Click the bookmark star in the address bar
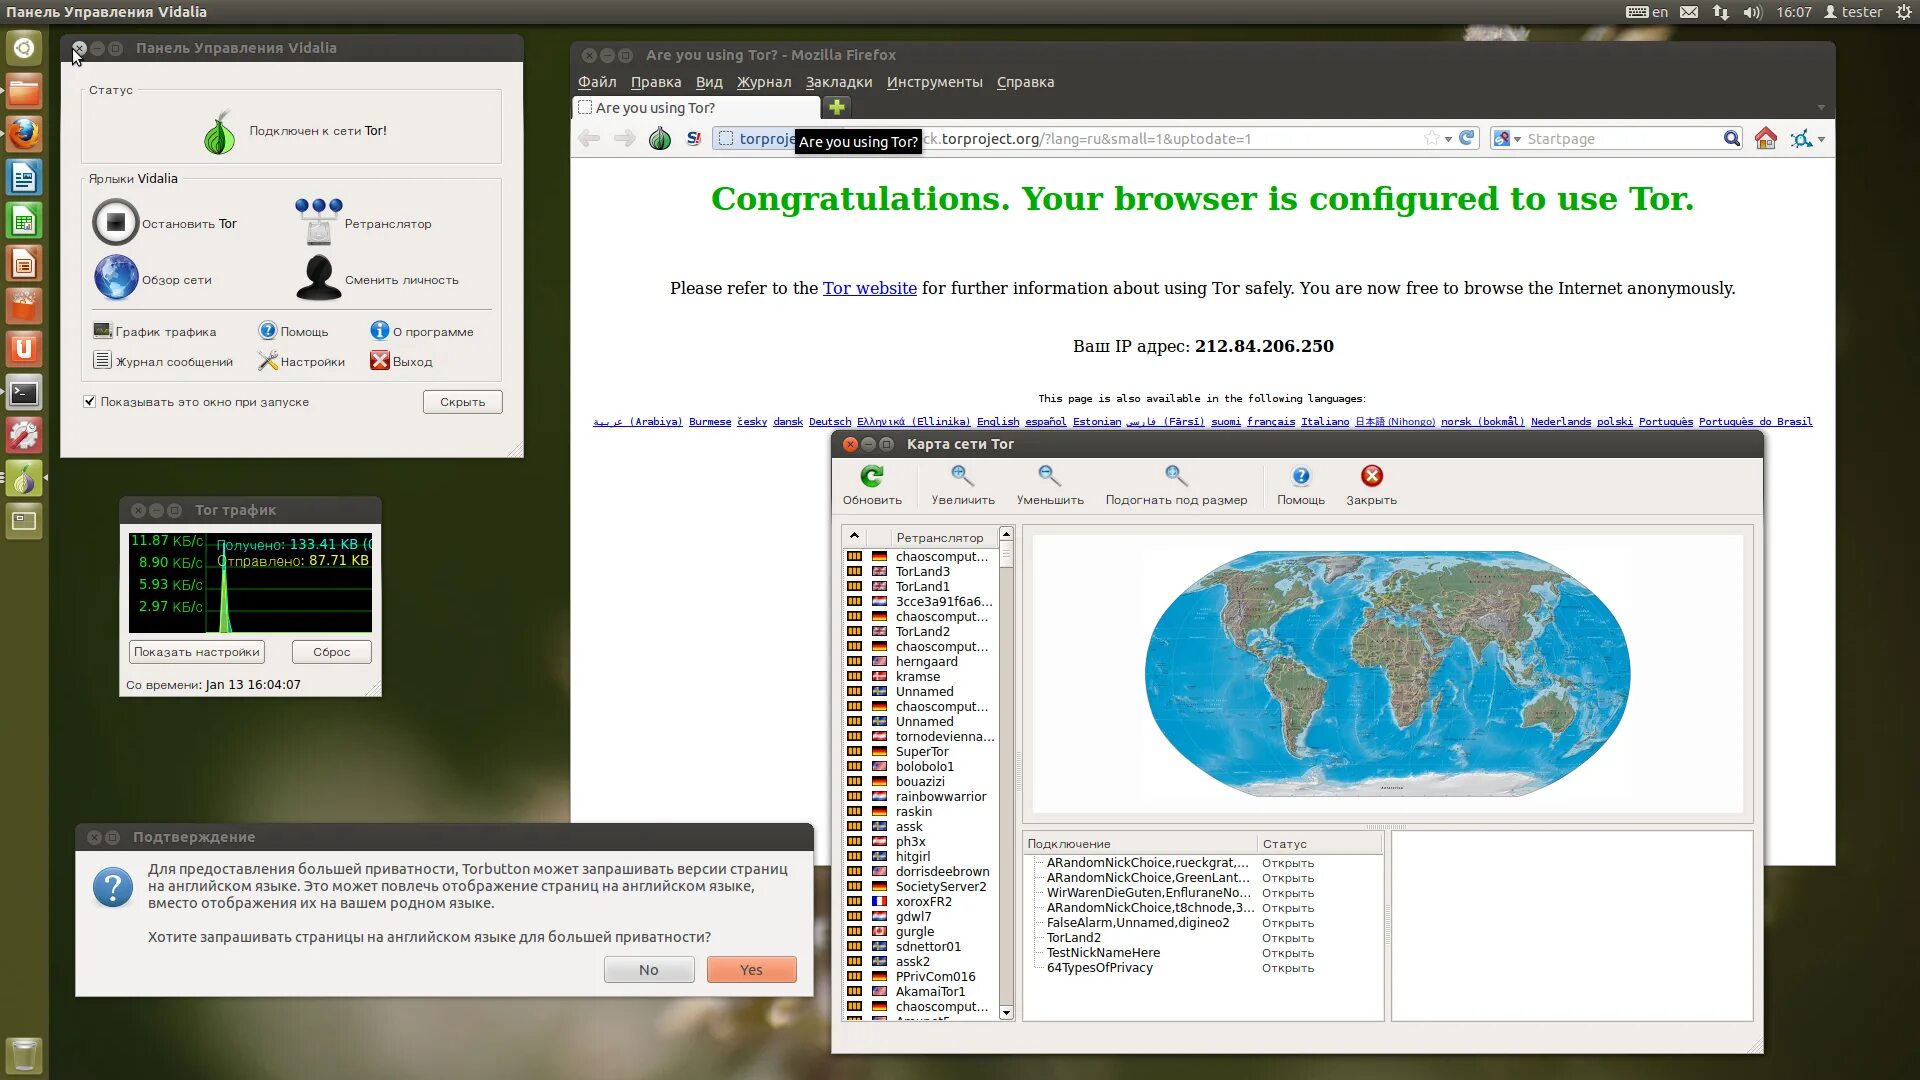The height and width of the screenshot is (1080, 1920). click(1432, 139)
